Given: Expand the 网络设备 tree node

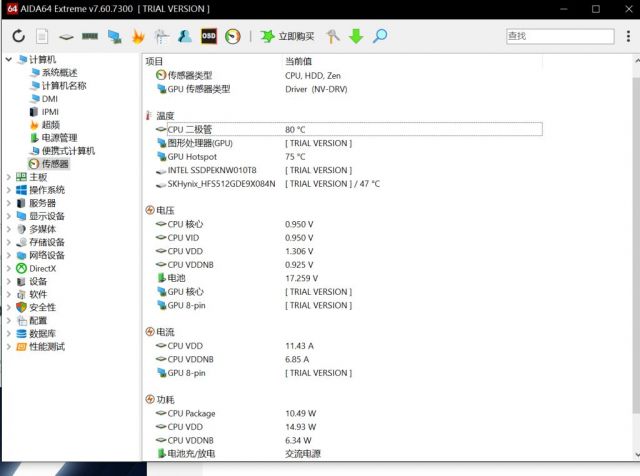Looking at the screenshot, I should (9, 256).
